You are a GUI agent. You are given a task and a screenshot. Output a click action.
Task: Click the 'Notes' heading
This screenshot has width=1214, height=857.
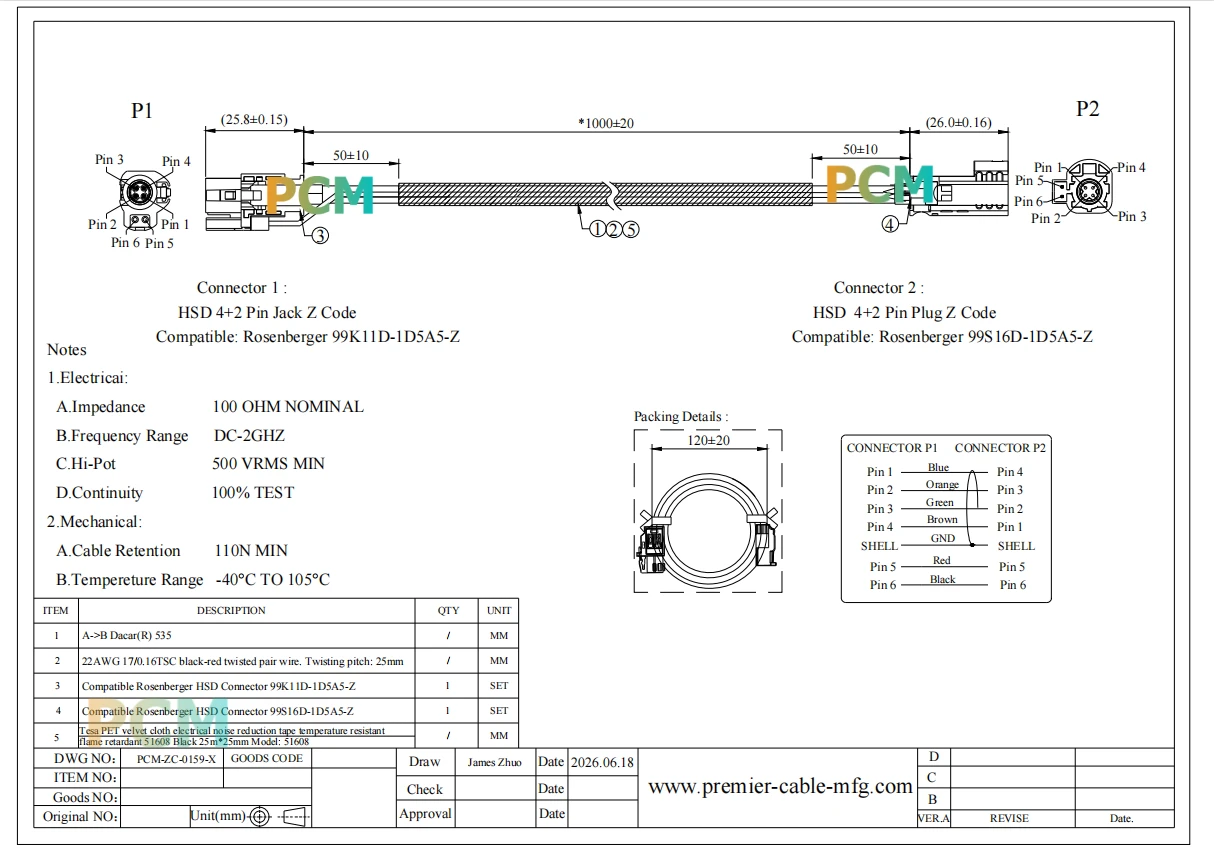[67, 350]
